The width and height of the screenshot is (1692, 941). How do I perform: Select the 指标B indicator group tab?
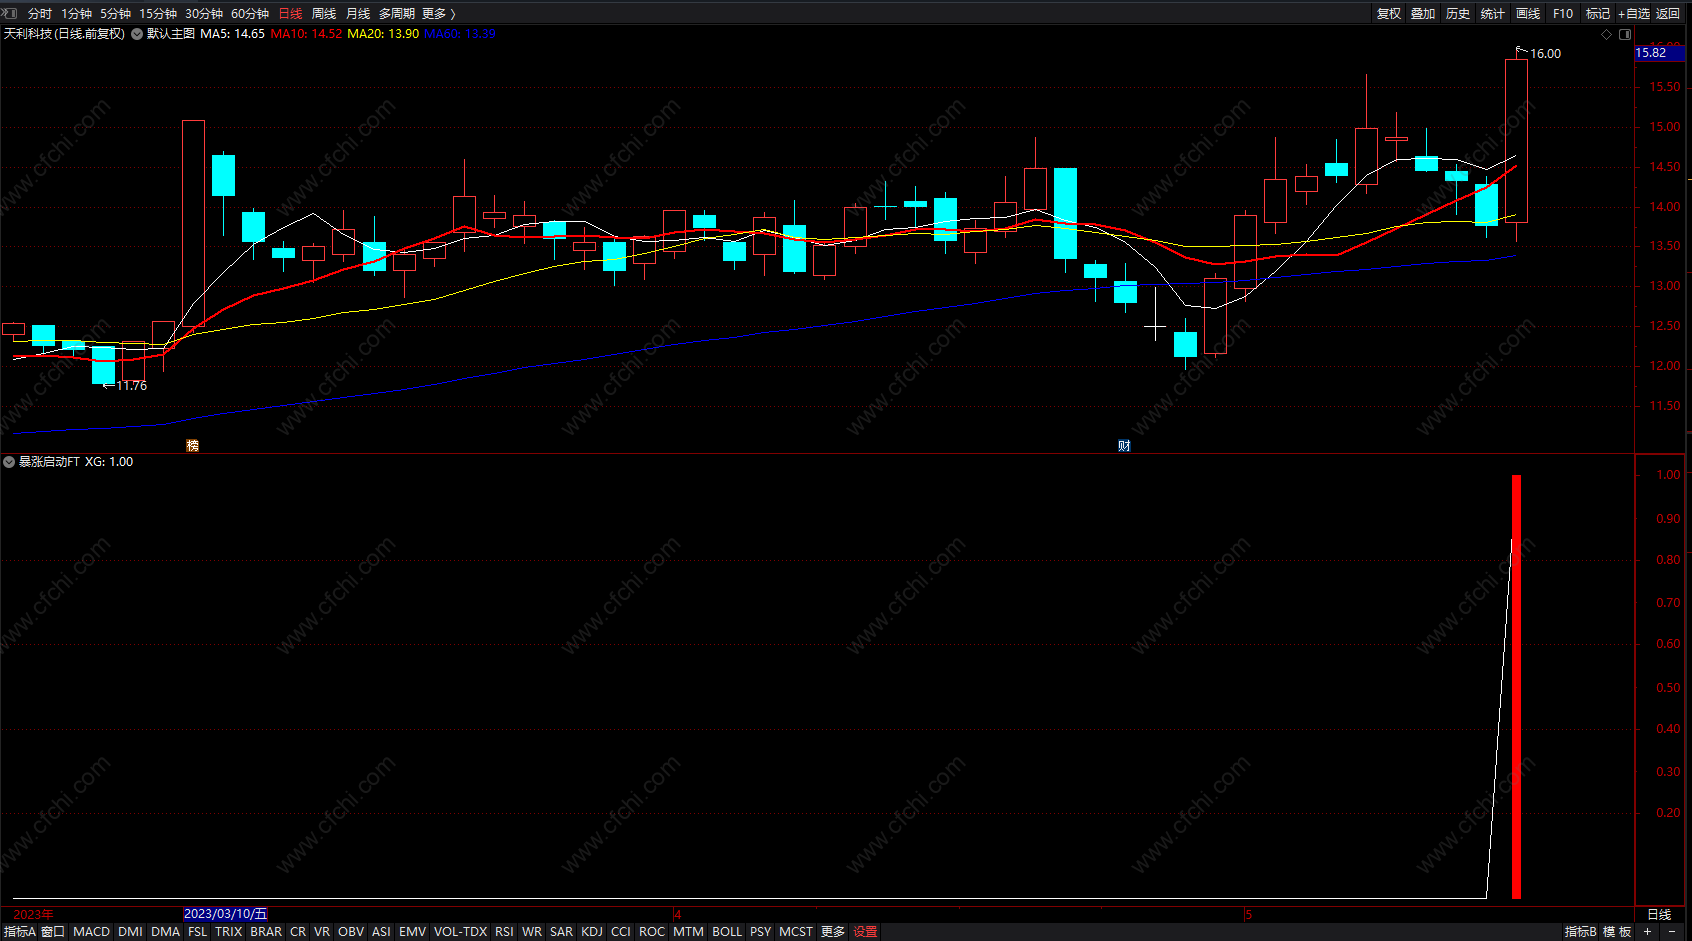point(1581,932)
